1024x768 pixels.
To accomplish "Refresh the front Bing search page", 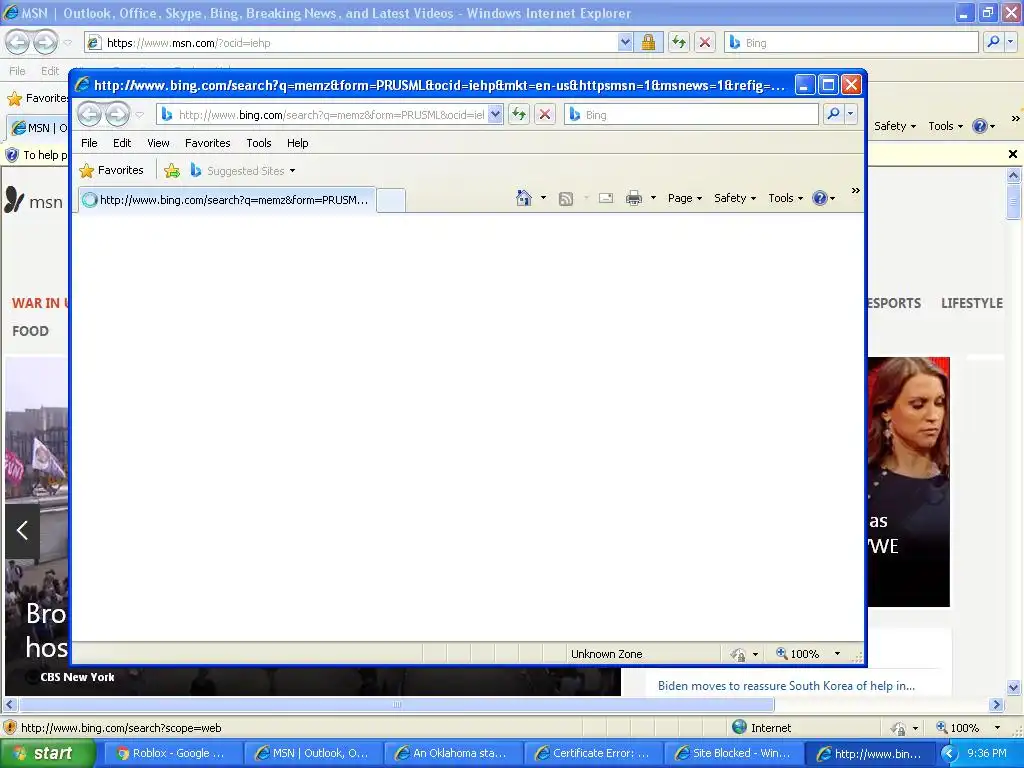I will tap(519, 114).
